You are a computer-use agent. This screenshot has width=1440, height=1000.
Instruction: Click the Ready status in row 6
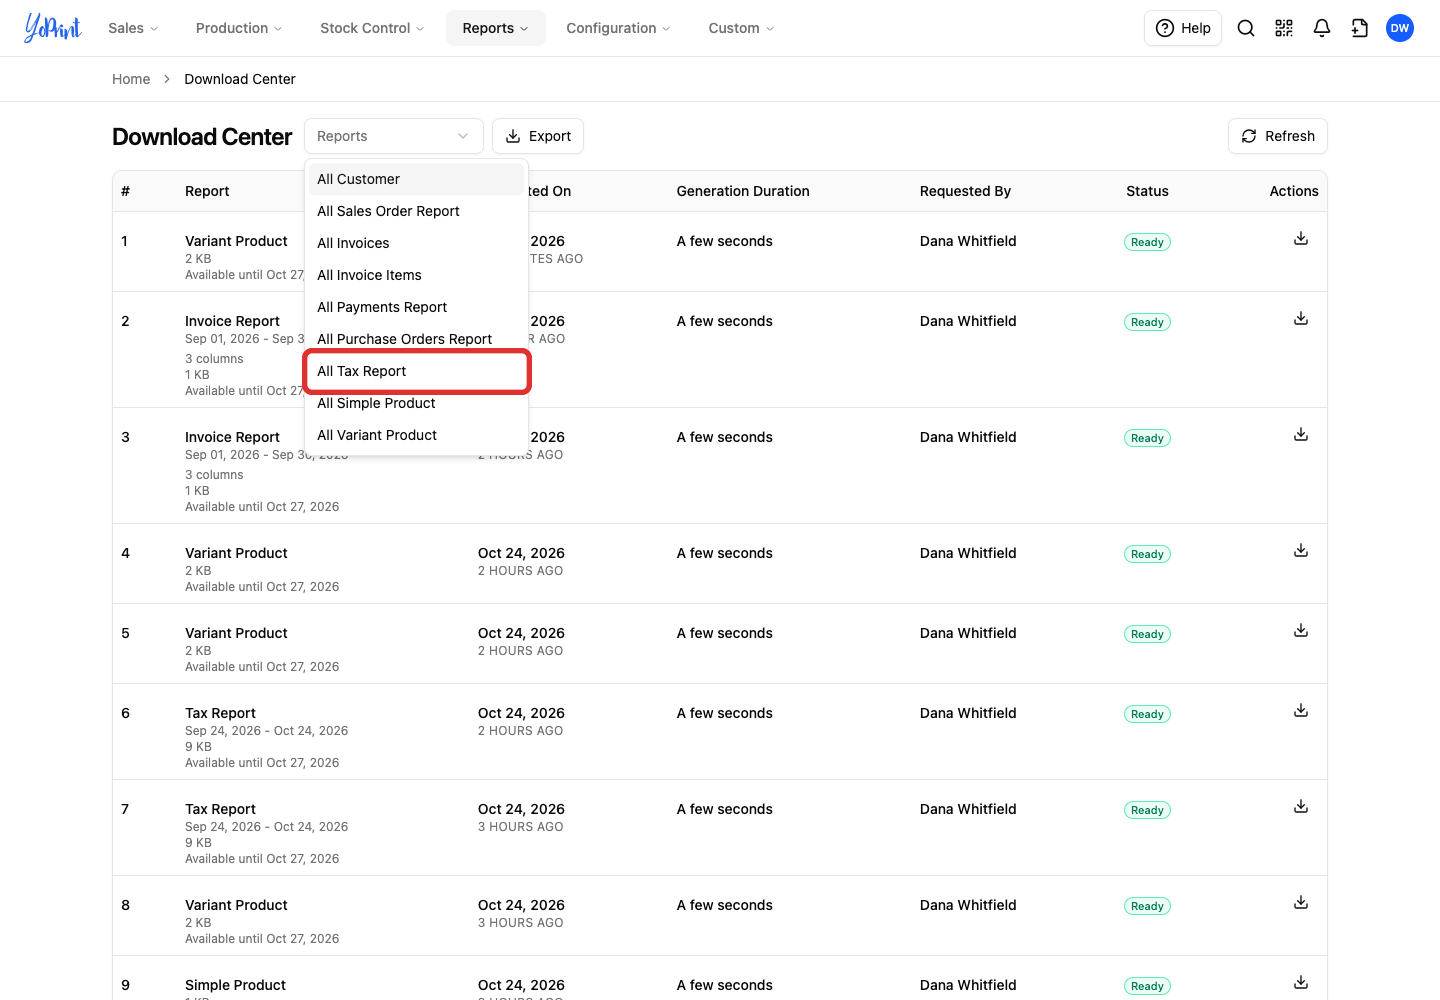(x=1147, y=714)
